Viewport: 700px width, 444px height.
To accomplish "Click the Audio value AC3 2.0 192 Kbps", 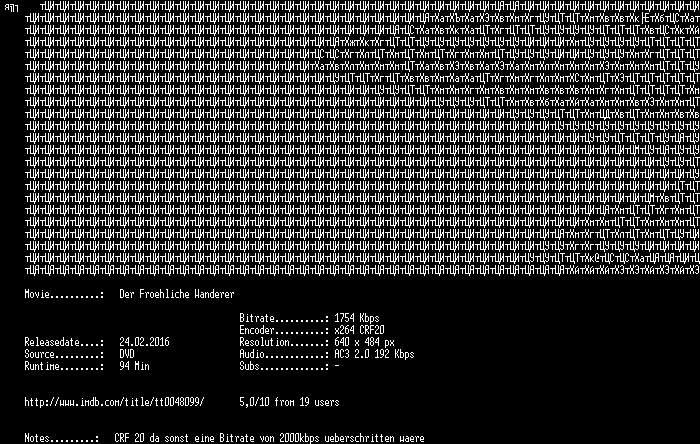I will [x=374, y=354].
